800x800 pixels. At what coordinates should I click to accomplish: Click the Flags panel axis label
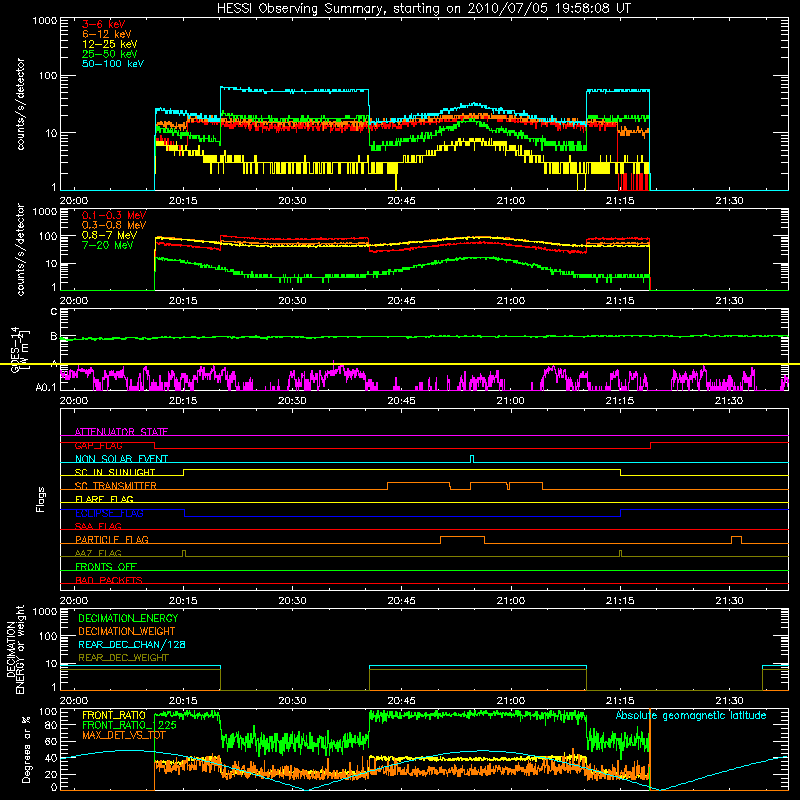pos(40,499)
